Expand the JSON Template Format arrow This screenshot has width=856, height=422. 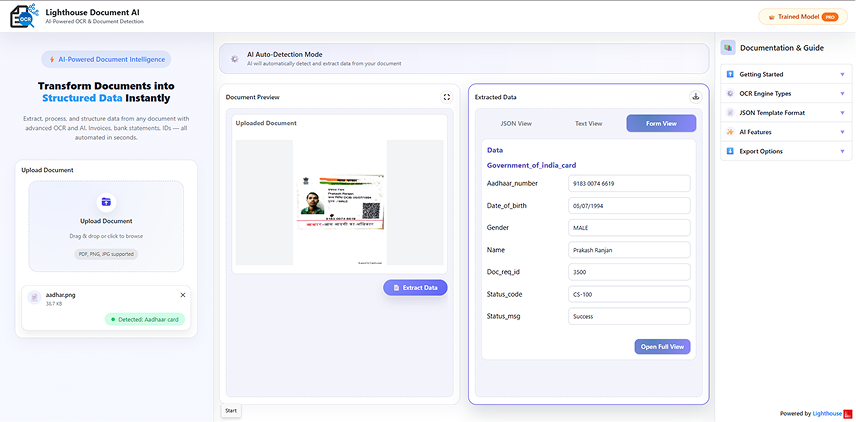coord(842,113)
